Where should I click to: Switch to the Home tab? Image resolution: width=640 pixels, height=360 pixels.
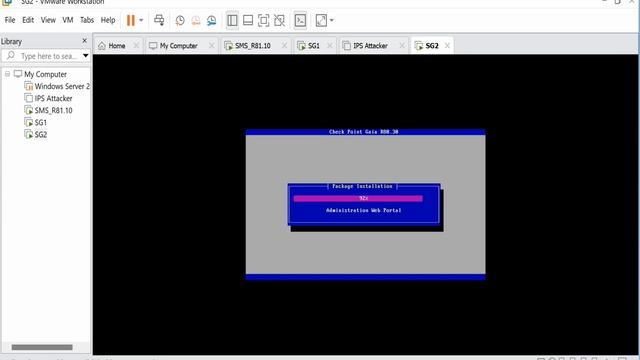click(112, 46)
